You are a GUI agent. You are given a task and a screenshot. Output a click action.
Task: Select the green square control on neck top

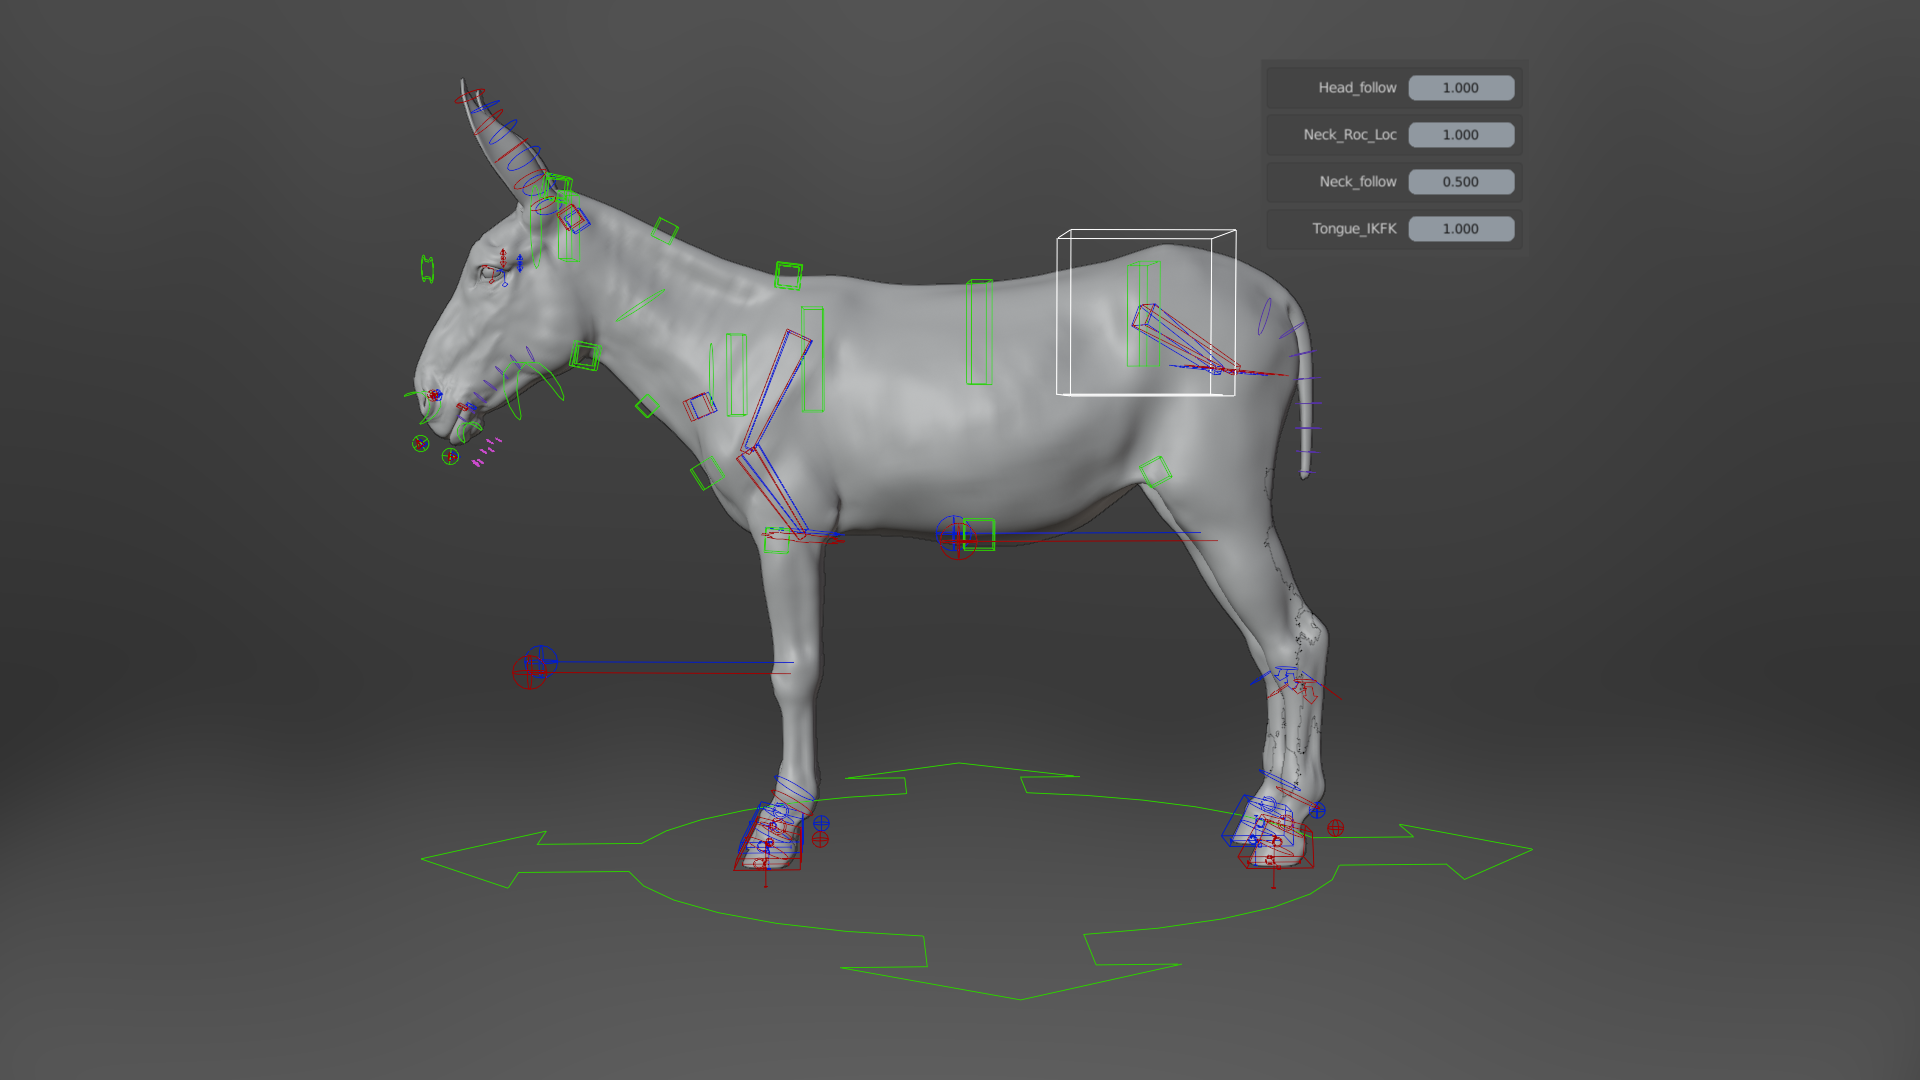coord(788,275)
